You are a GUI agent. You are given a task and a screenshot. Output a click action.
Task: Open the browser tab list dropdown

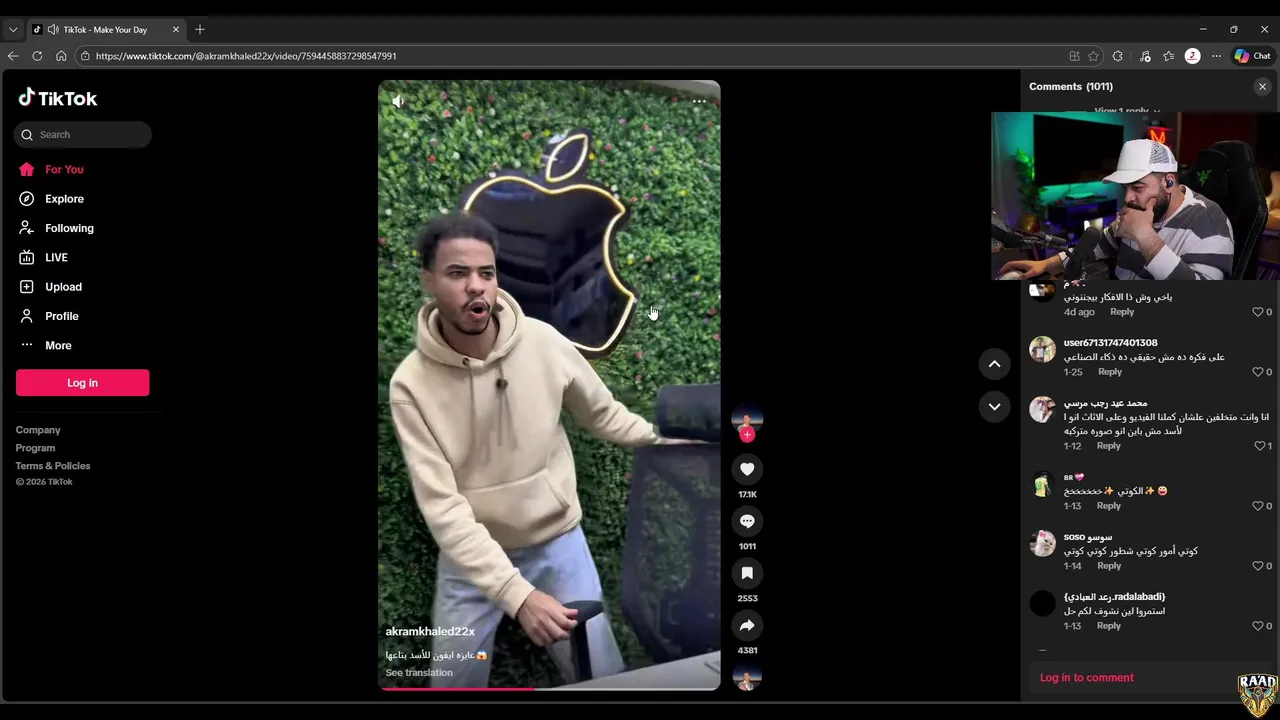(13, 30)
